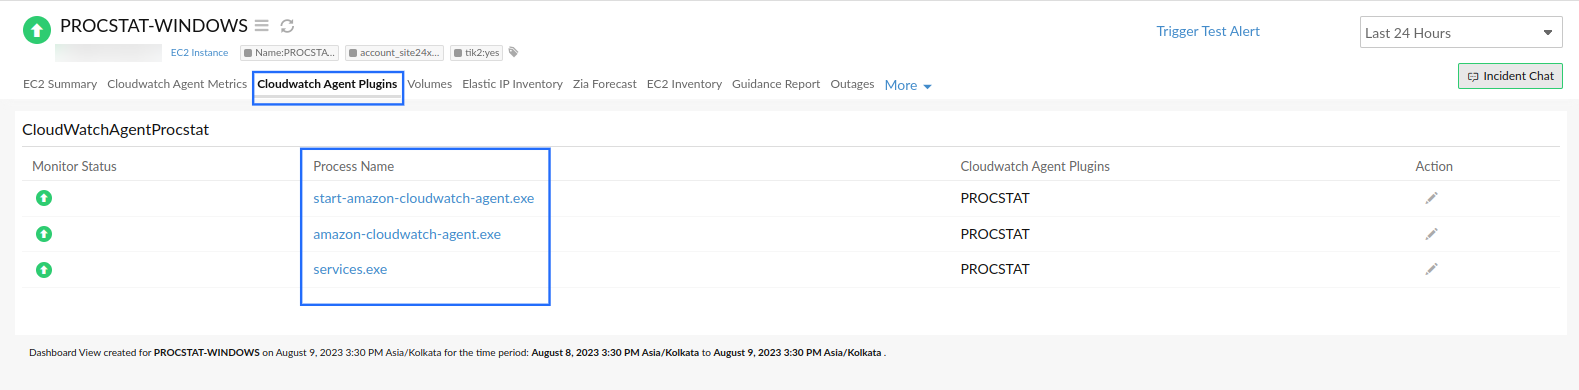This screenshot has width=1579, height=390.
Task: Edit the start-amazon-cloudwatch-agent.exe row with pencil
Action: pos(1432,198)
